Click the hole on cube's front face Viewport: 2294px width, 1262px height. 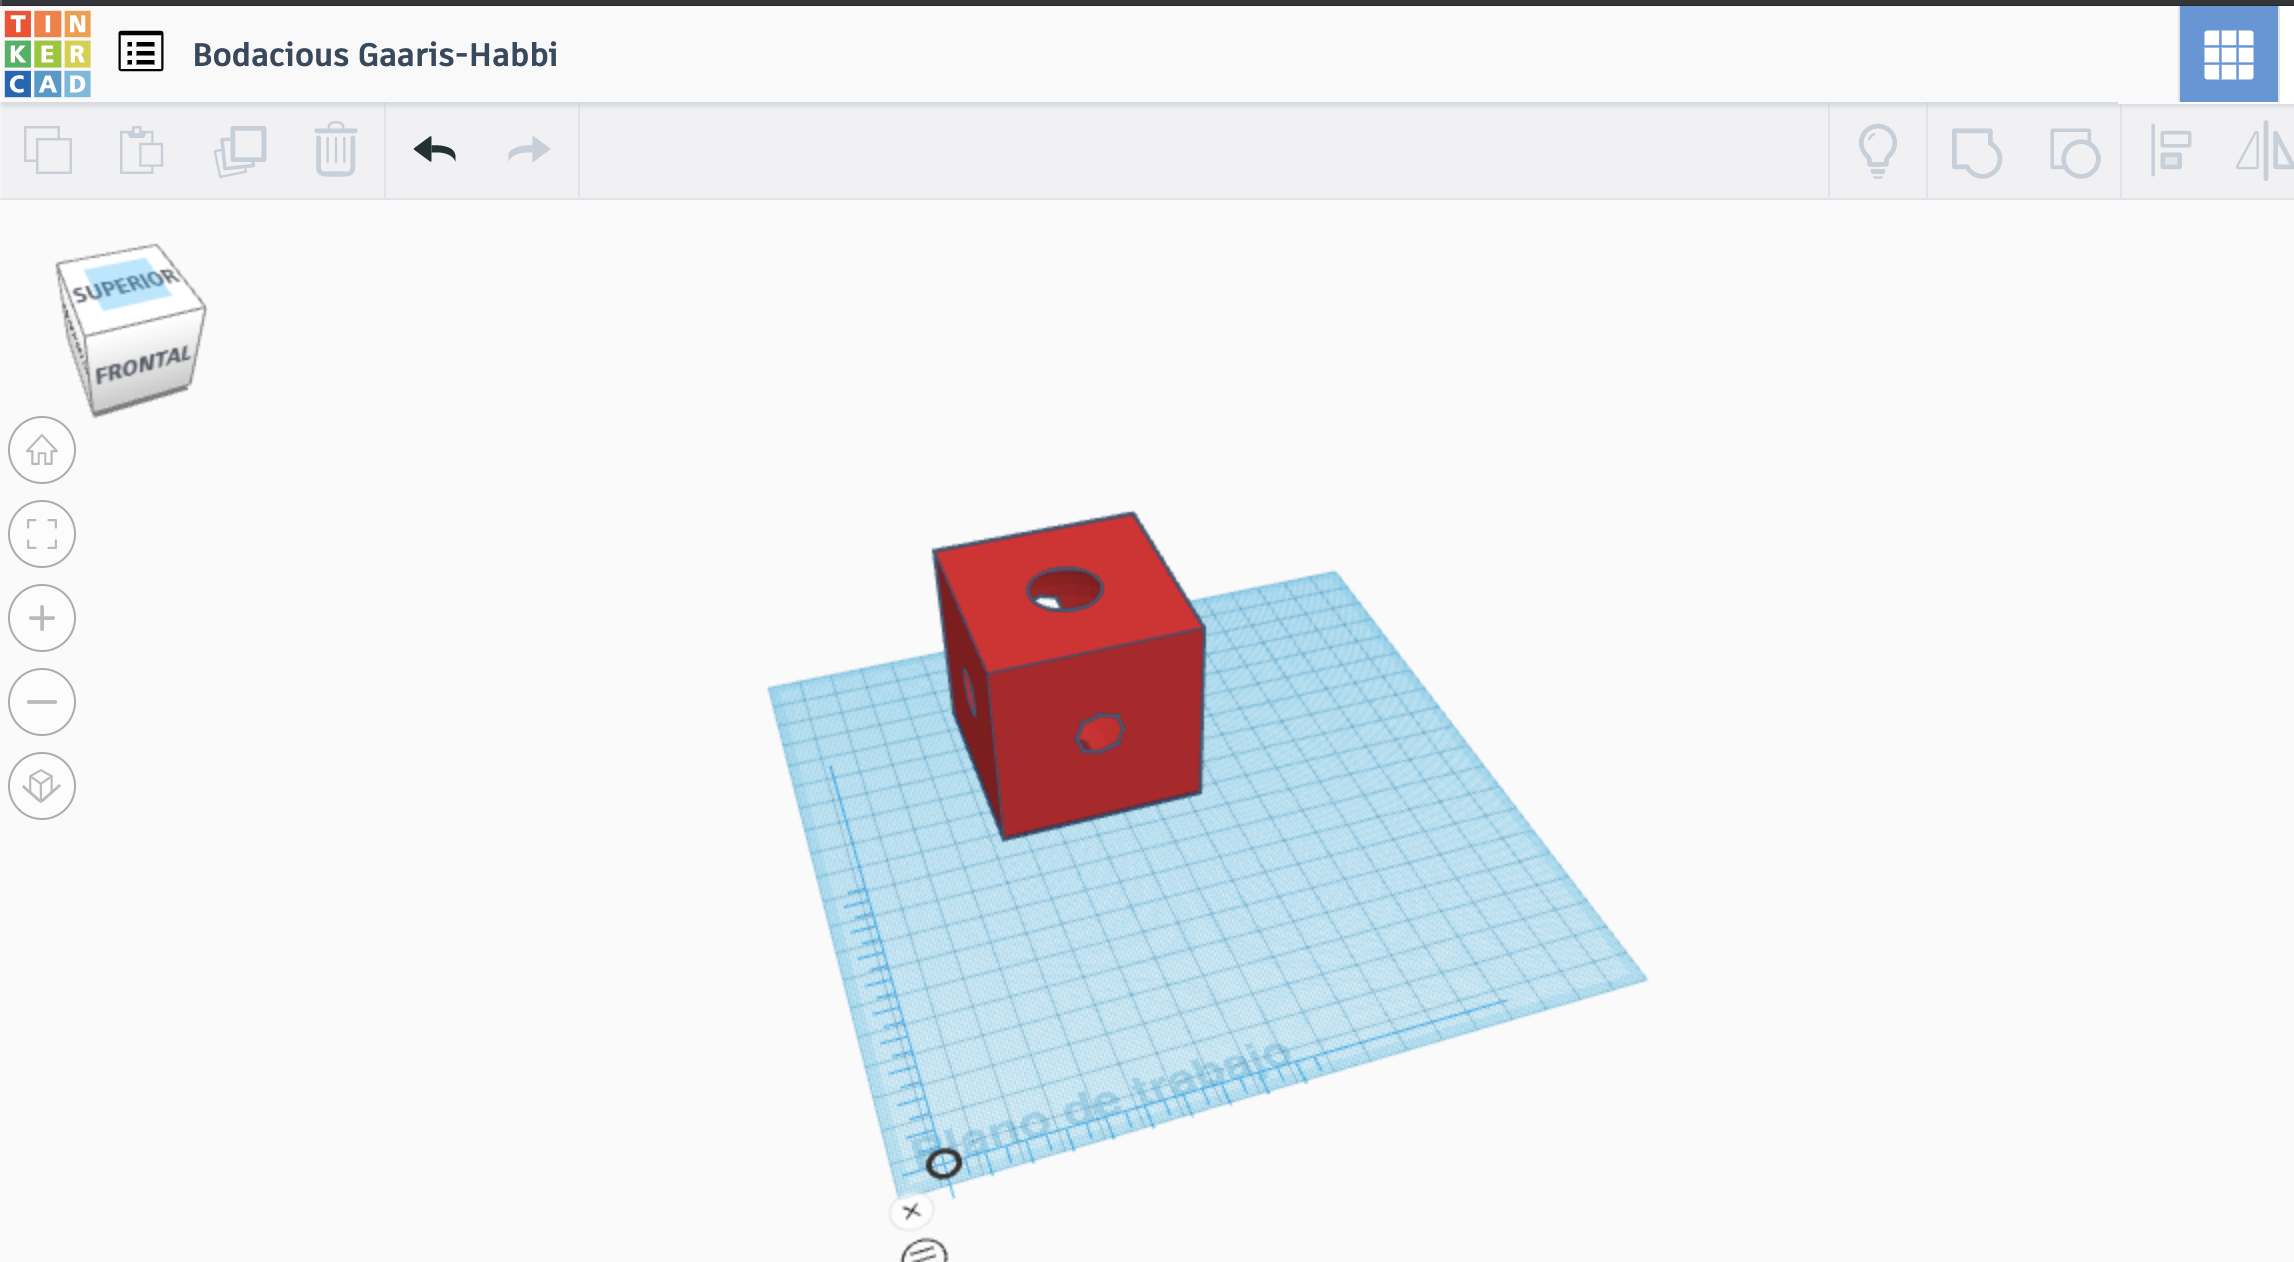1100,733
